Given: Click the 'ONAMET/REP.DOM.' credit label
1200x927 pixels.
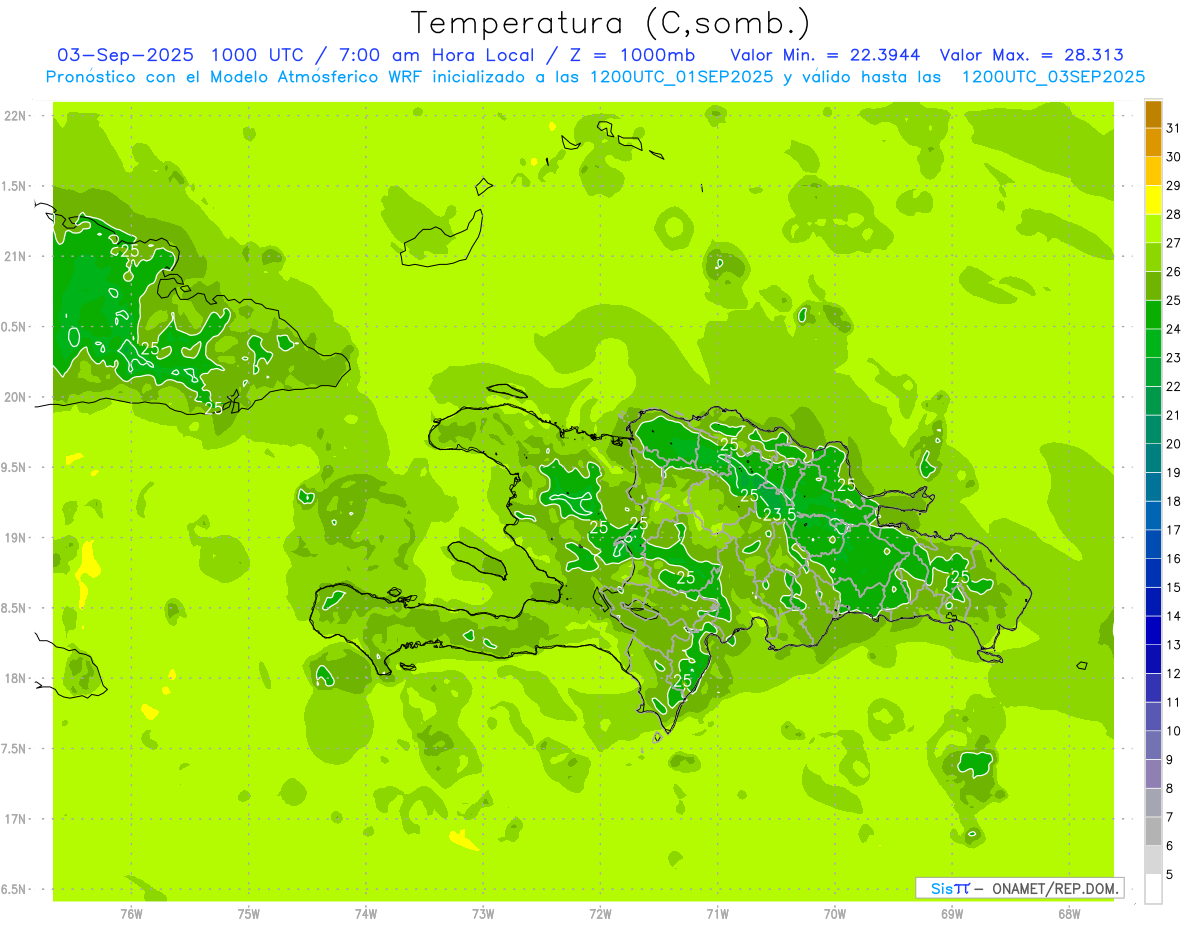Looking at the screenshot, I should [x=1055, y=888].
